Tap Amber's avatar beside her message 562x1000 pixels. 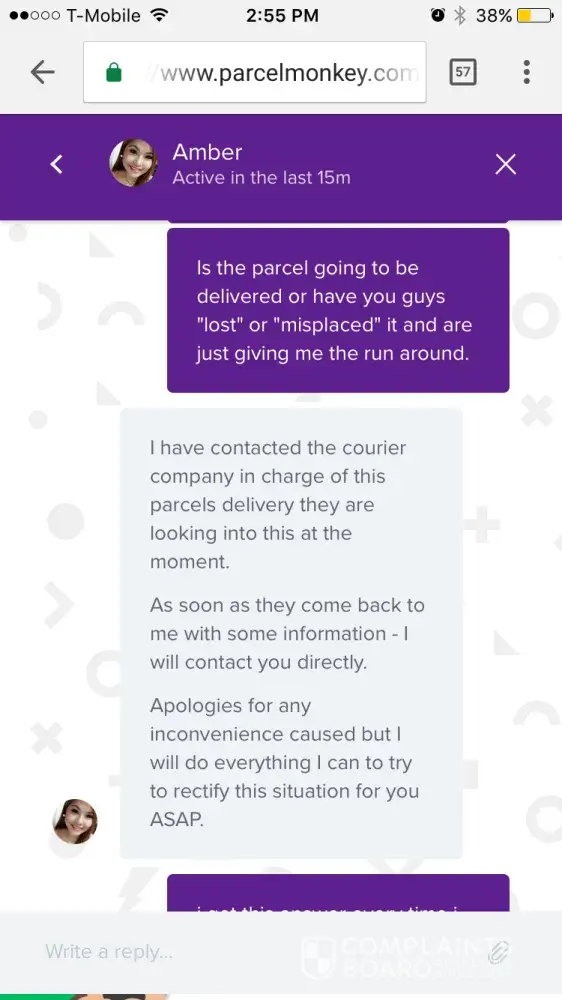coord(75,821)
